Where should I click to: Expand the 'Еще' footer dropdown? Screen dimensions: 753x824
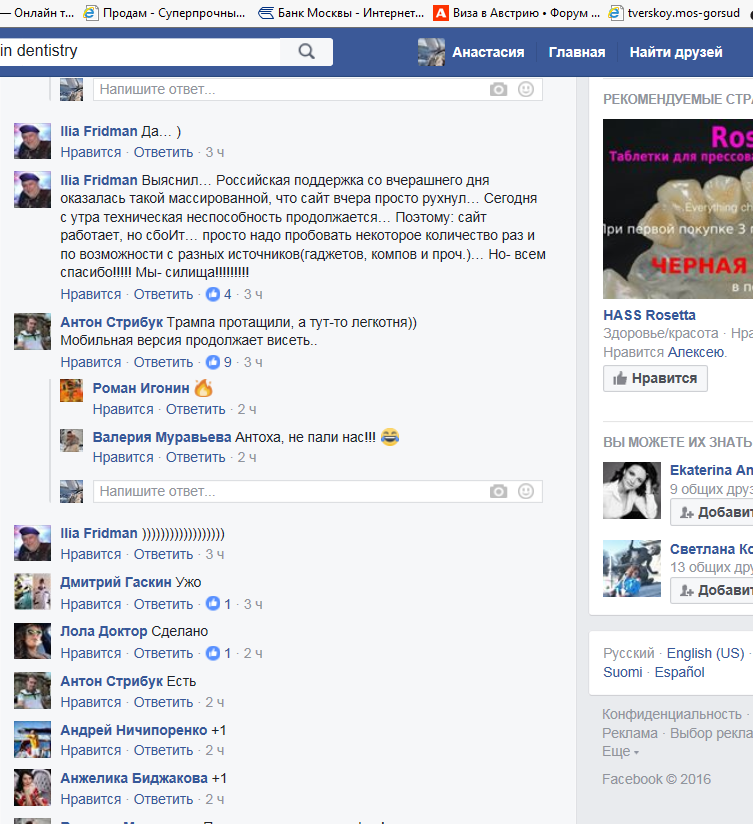point(620,752)
